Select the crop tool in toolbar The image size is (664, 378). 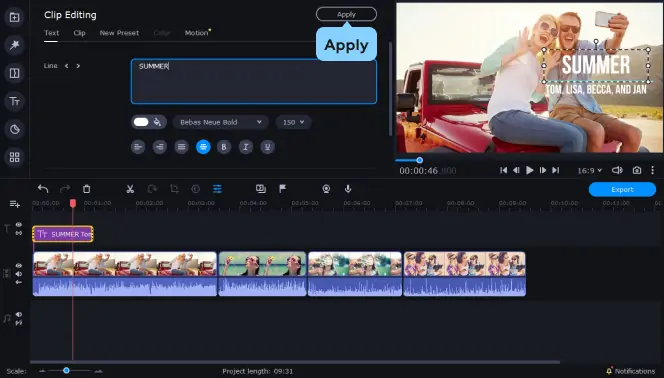pyautogui.click(x=174, y=189)
